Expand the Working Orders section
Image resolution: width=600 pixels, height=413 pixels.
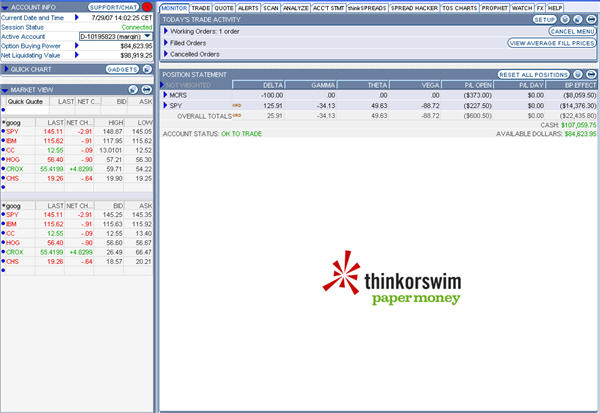(x=166, y=32)
